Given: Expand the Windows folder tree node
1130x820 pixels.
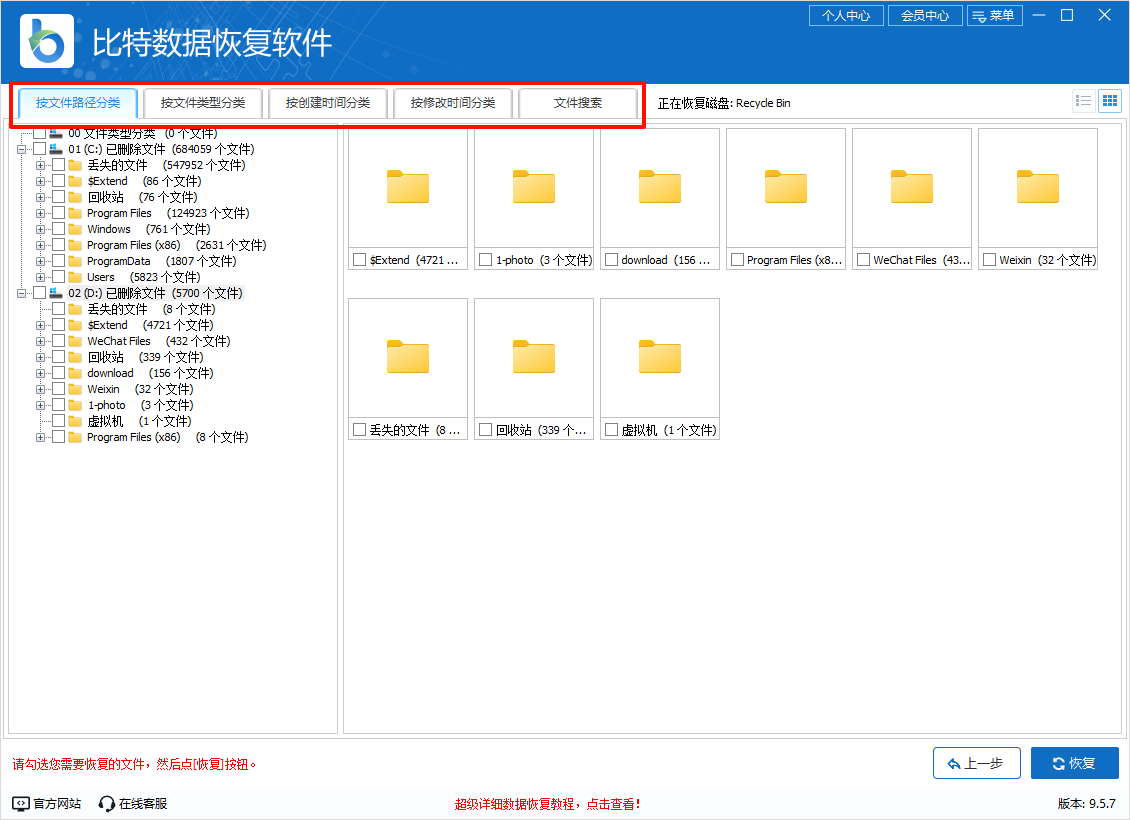Looking at the screenshot, I should [x=41, y=229].
